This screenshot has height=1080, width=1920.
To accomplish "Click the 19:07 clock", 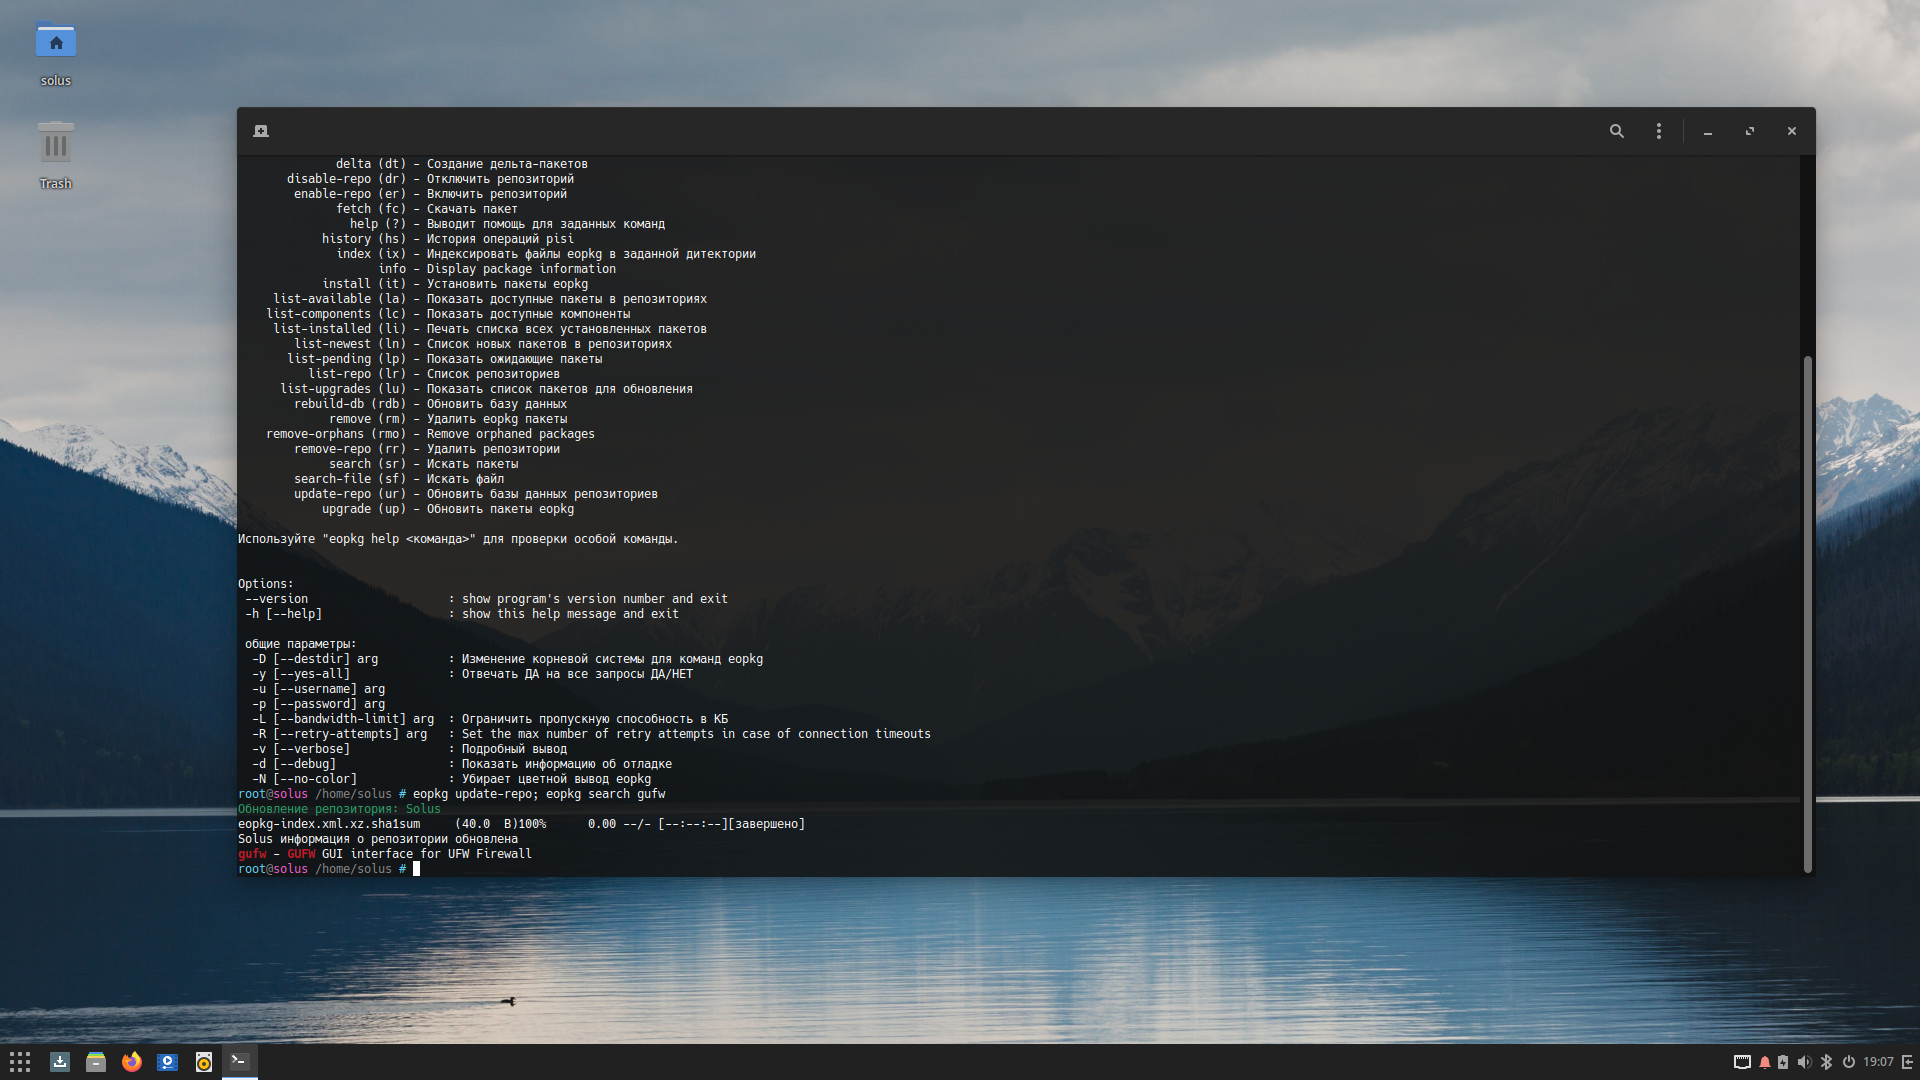I will (x=1878, y=1062).
